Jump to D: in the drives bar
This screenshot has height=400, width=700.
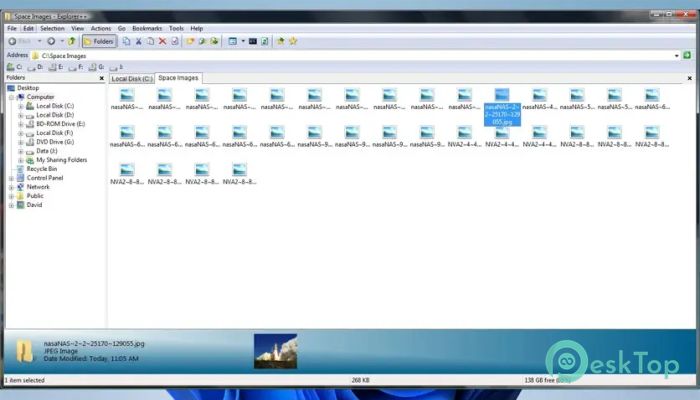click(x=35, y=67)
